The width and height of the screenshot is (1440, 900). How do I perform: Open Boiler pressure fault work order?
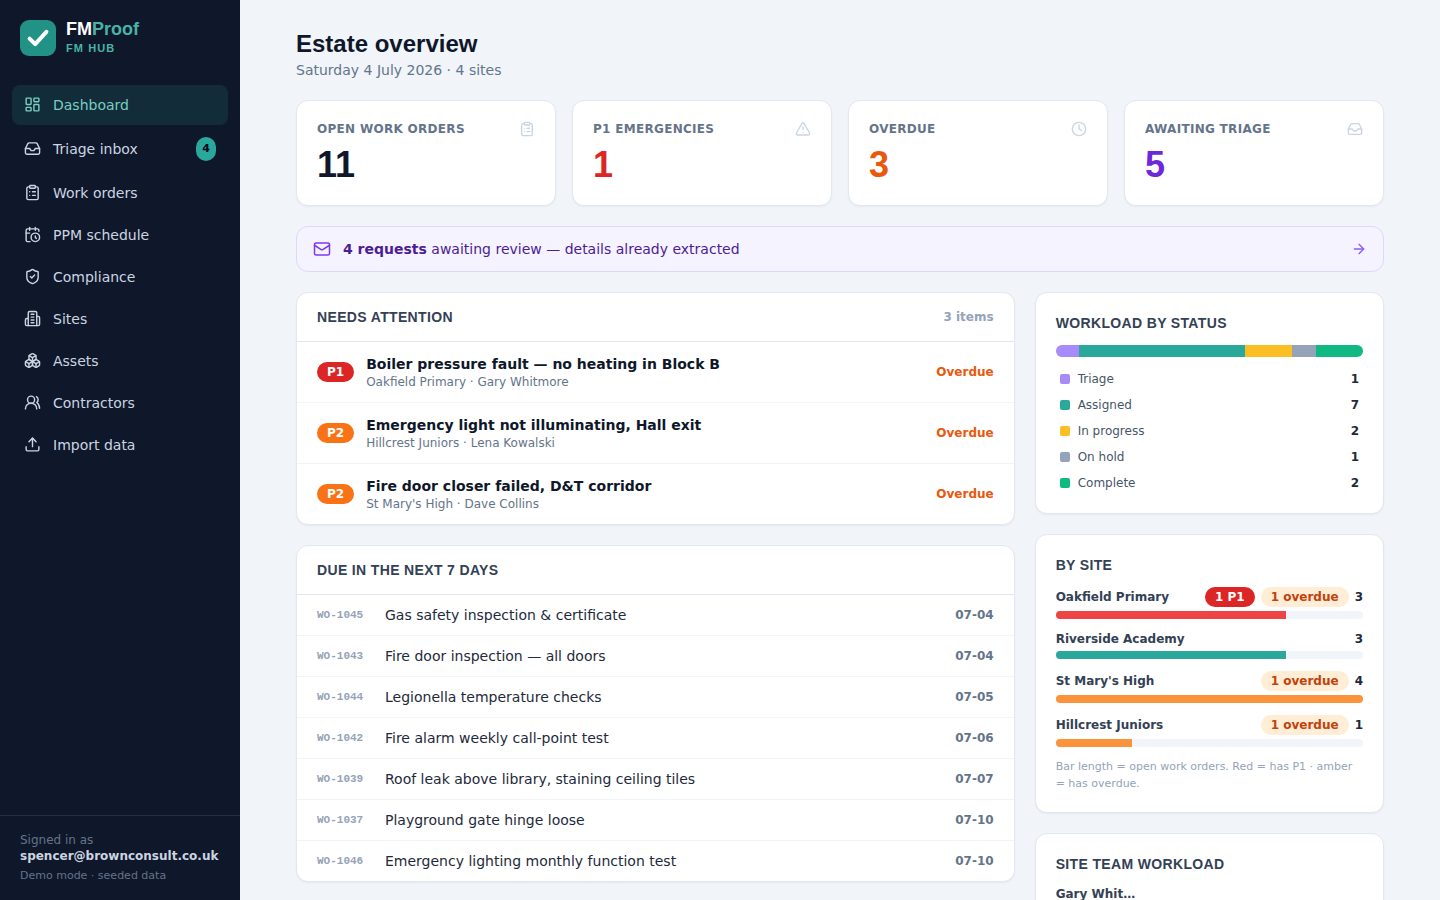coord(655,372)
